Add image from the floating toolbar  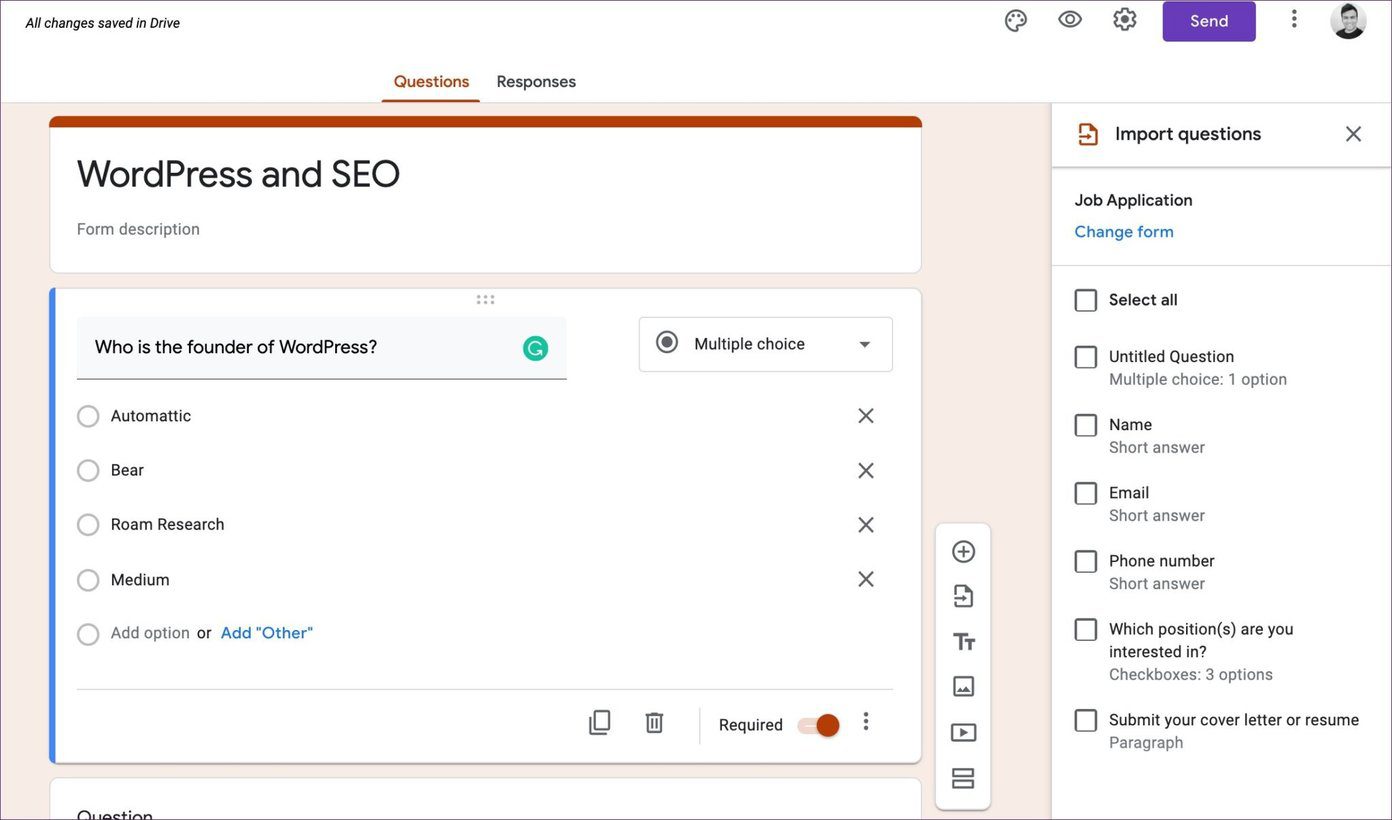pyautogui.click(x=963, y=687)
